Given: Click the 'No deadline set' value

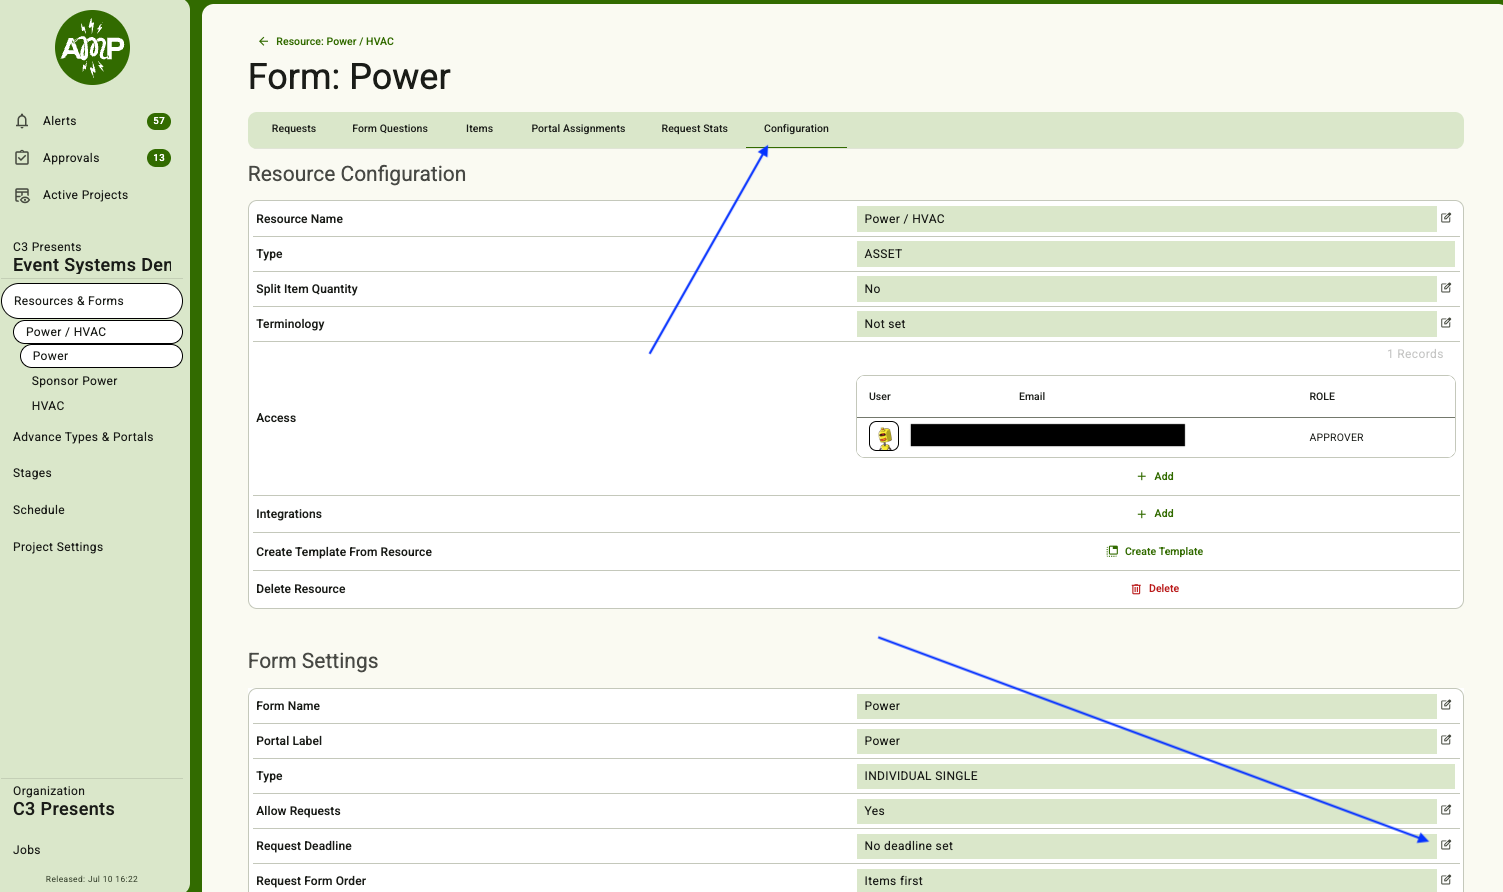Looking at the screenshot, I should [x=1146, y=845].
